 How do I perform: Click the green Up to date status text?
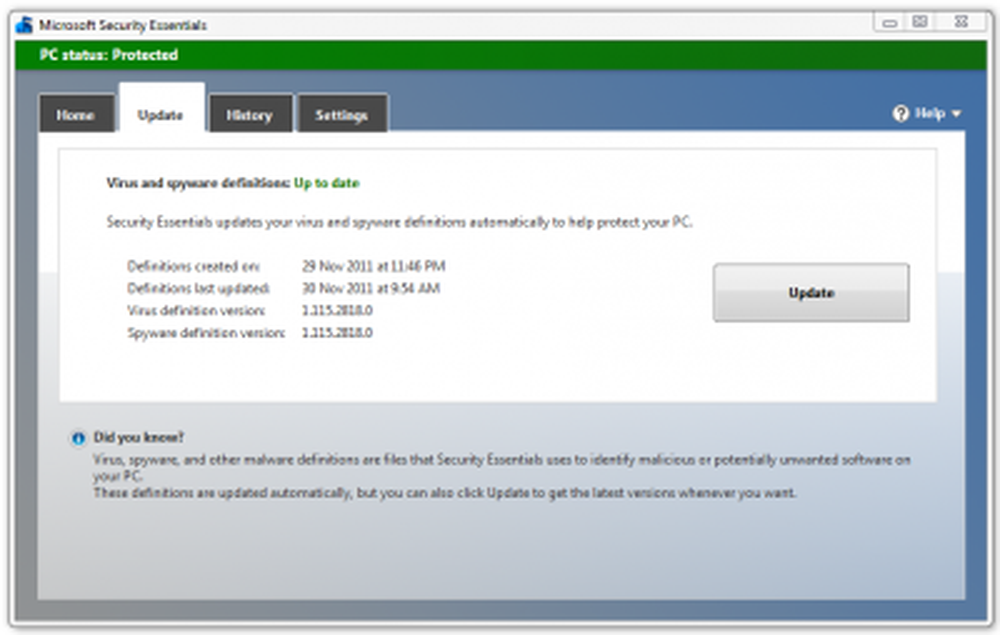pyautogui.click(x=326, y=183)
